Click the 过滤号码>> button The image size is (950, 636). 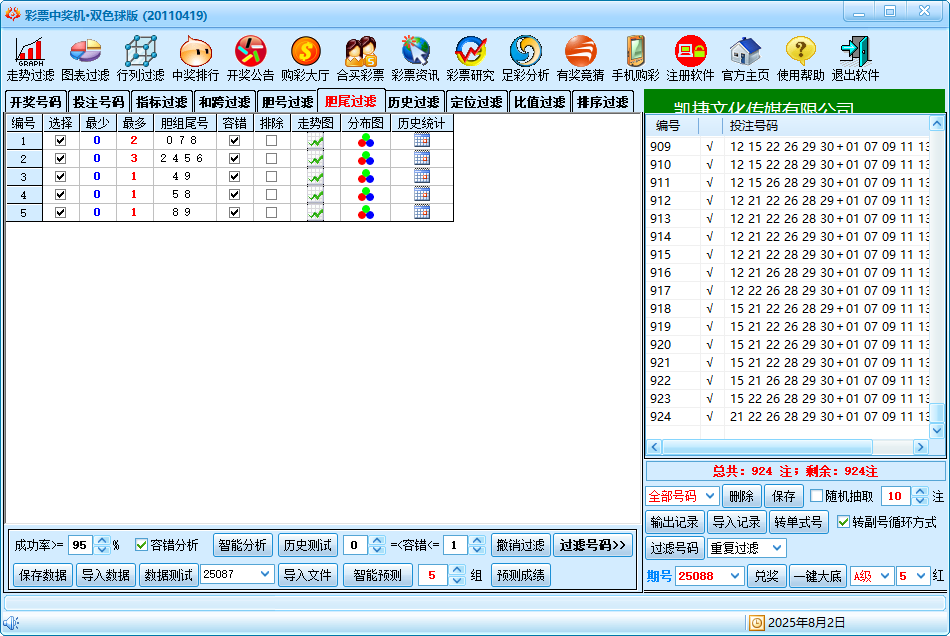(x=593, y=545)
